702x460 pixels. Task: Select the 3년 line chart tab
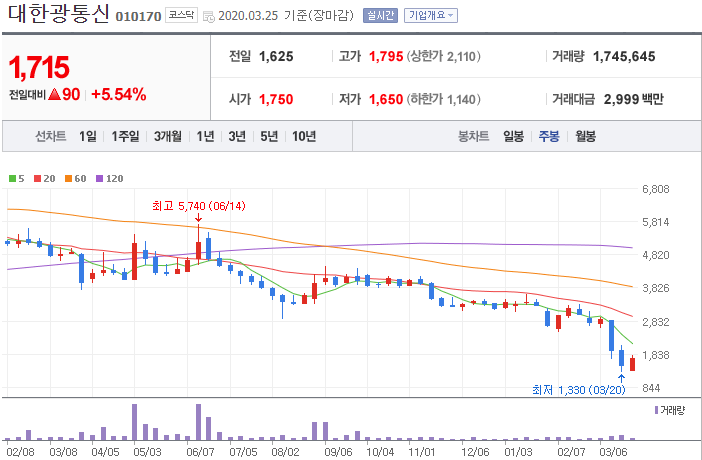coord(237,136)
